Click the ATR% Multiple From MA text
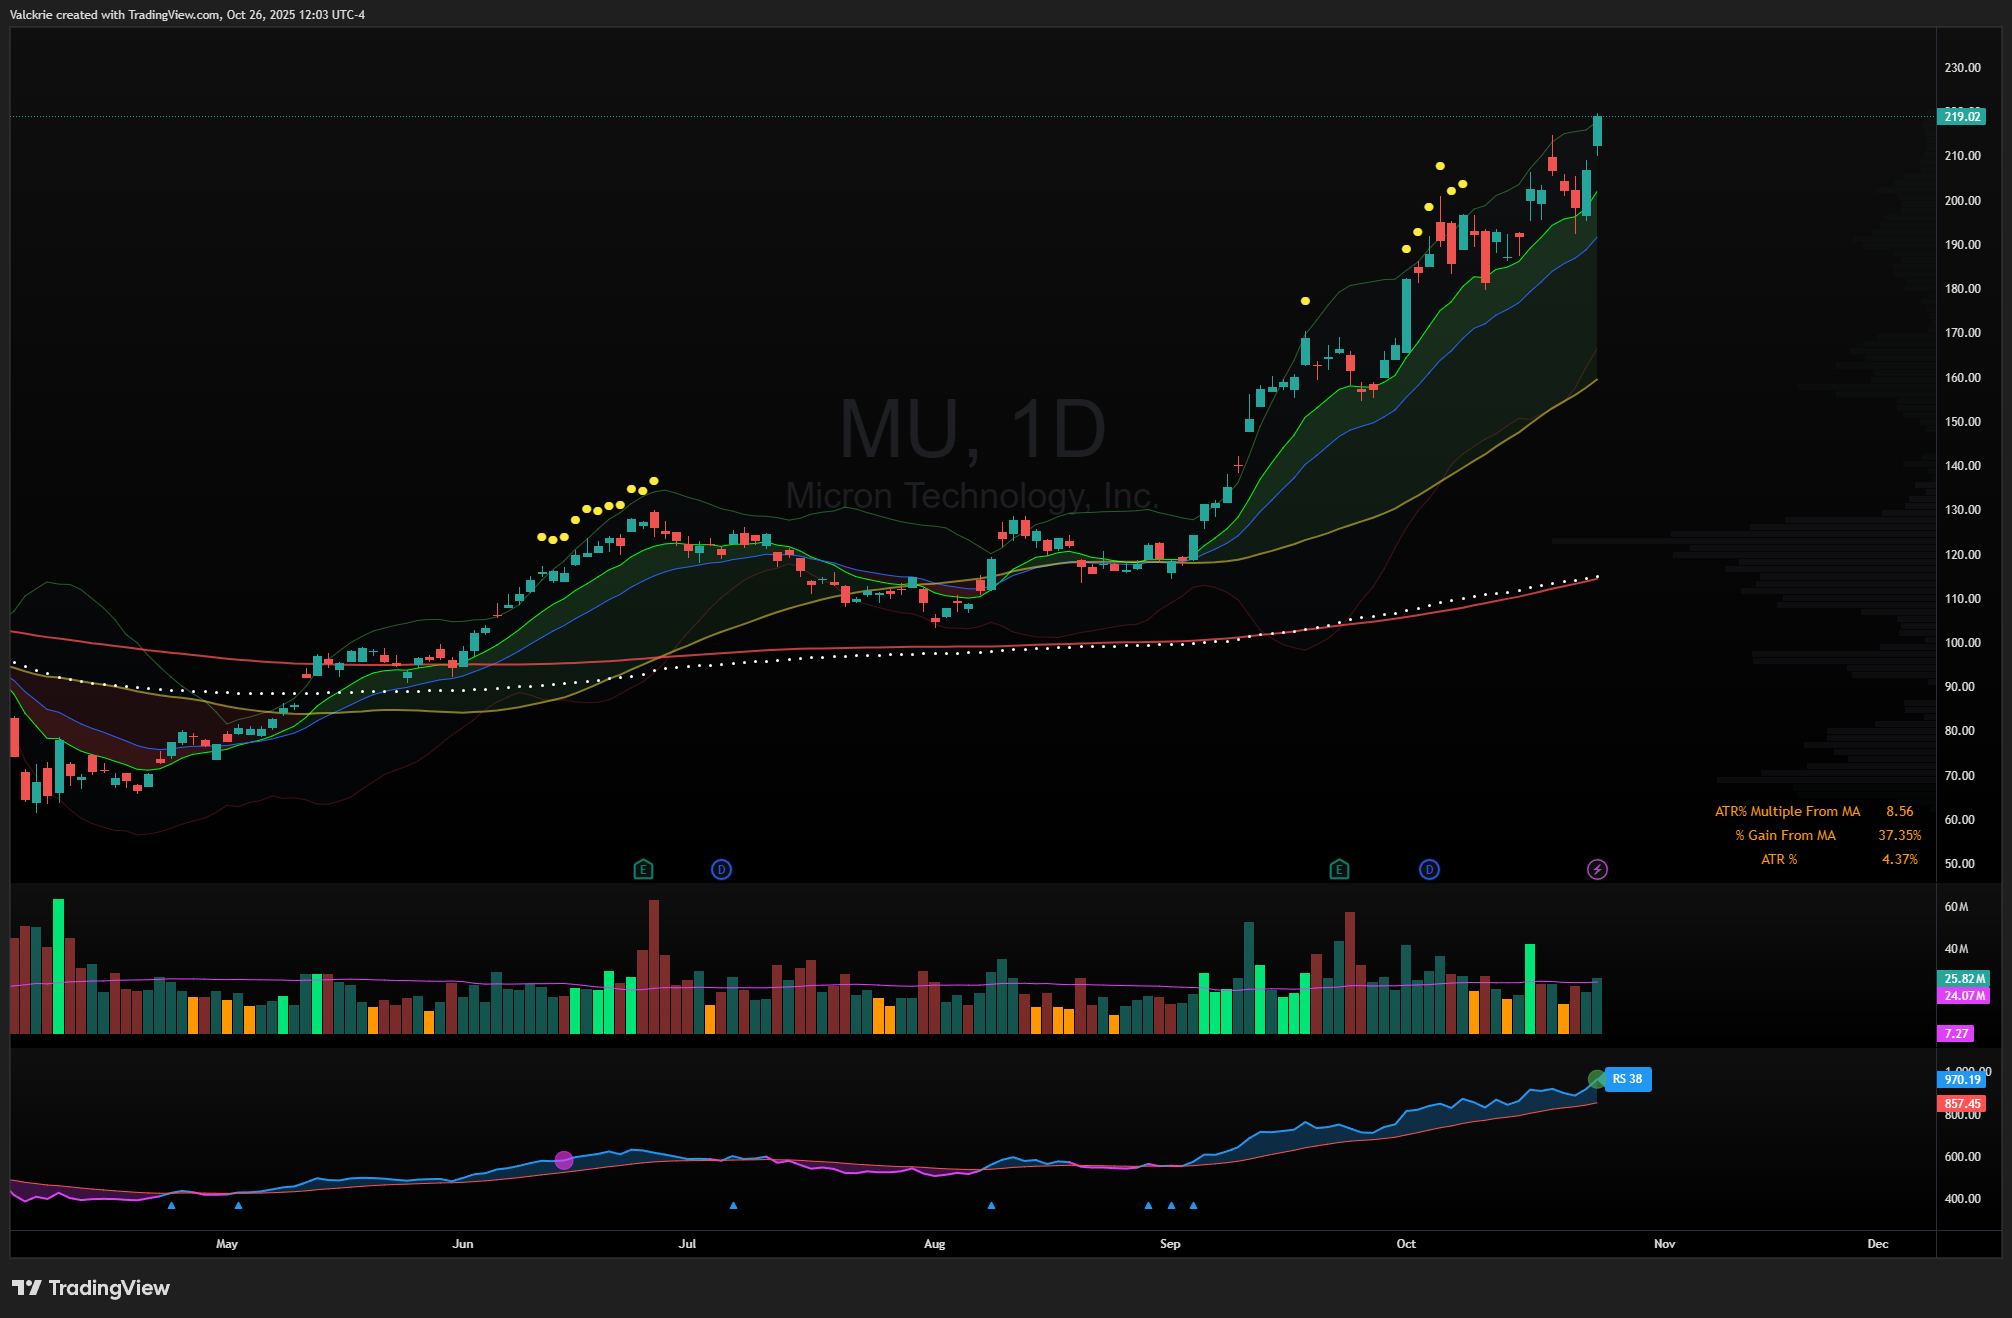This screenshot has width=2012, height=1318. (x=1787, y=811)
